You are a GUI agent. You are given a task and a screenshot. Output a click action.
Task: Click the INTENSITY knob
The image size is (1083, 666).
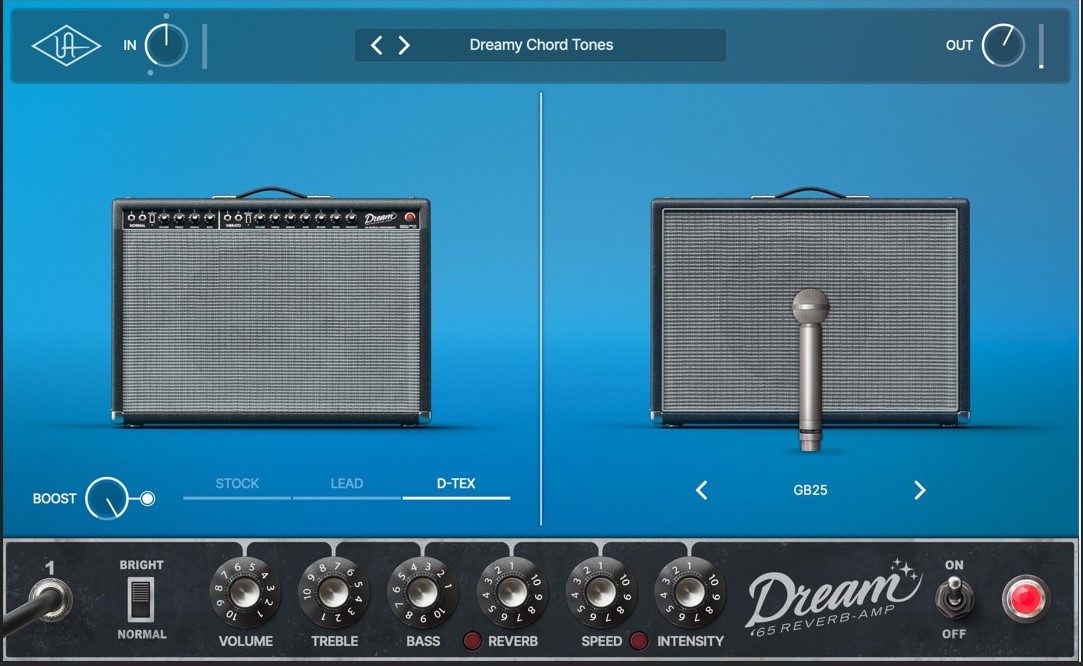coord(689,592)
